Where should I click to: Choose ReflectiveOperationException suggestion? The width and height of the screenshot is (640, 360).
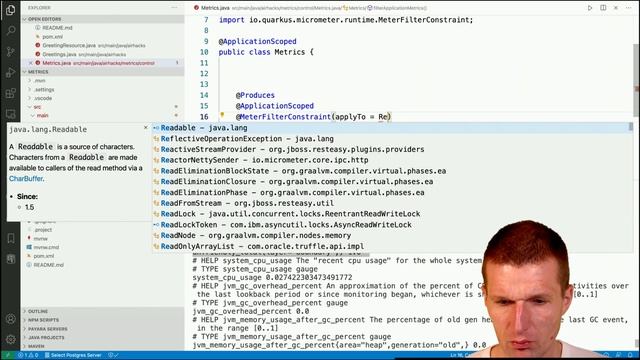click(x=392, y=139)
